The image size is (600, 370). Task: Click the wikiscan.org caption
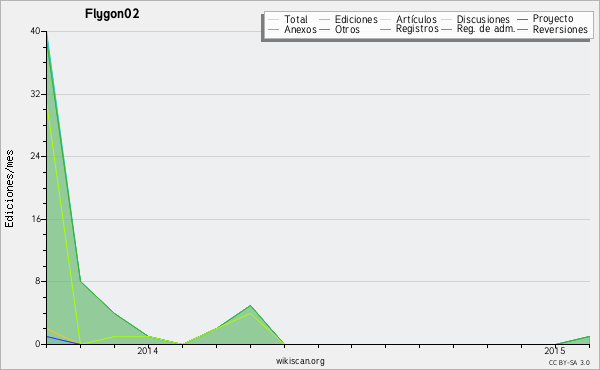(300, 361)
